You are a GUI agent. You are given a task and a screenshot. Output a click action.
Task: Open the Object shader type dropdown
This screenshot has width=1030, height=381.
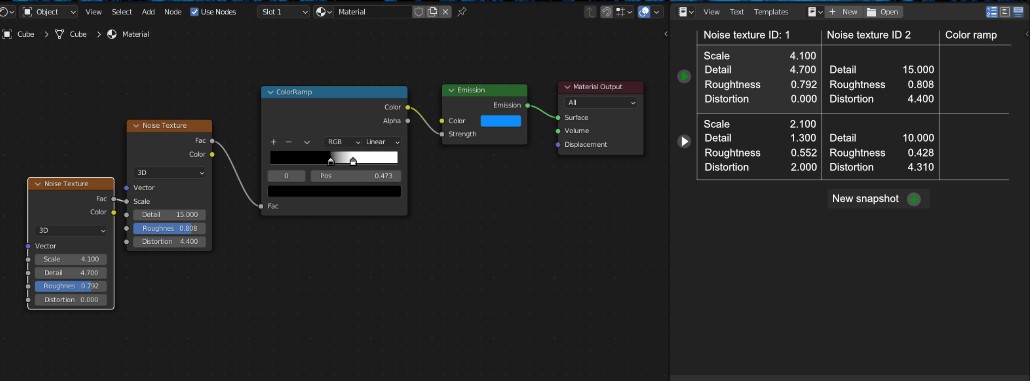click(49, 12)
